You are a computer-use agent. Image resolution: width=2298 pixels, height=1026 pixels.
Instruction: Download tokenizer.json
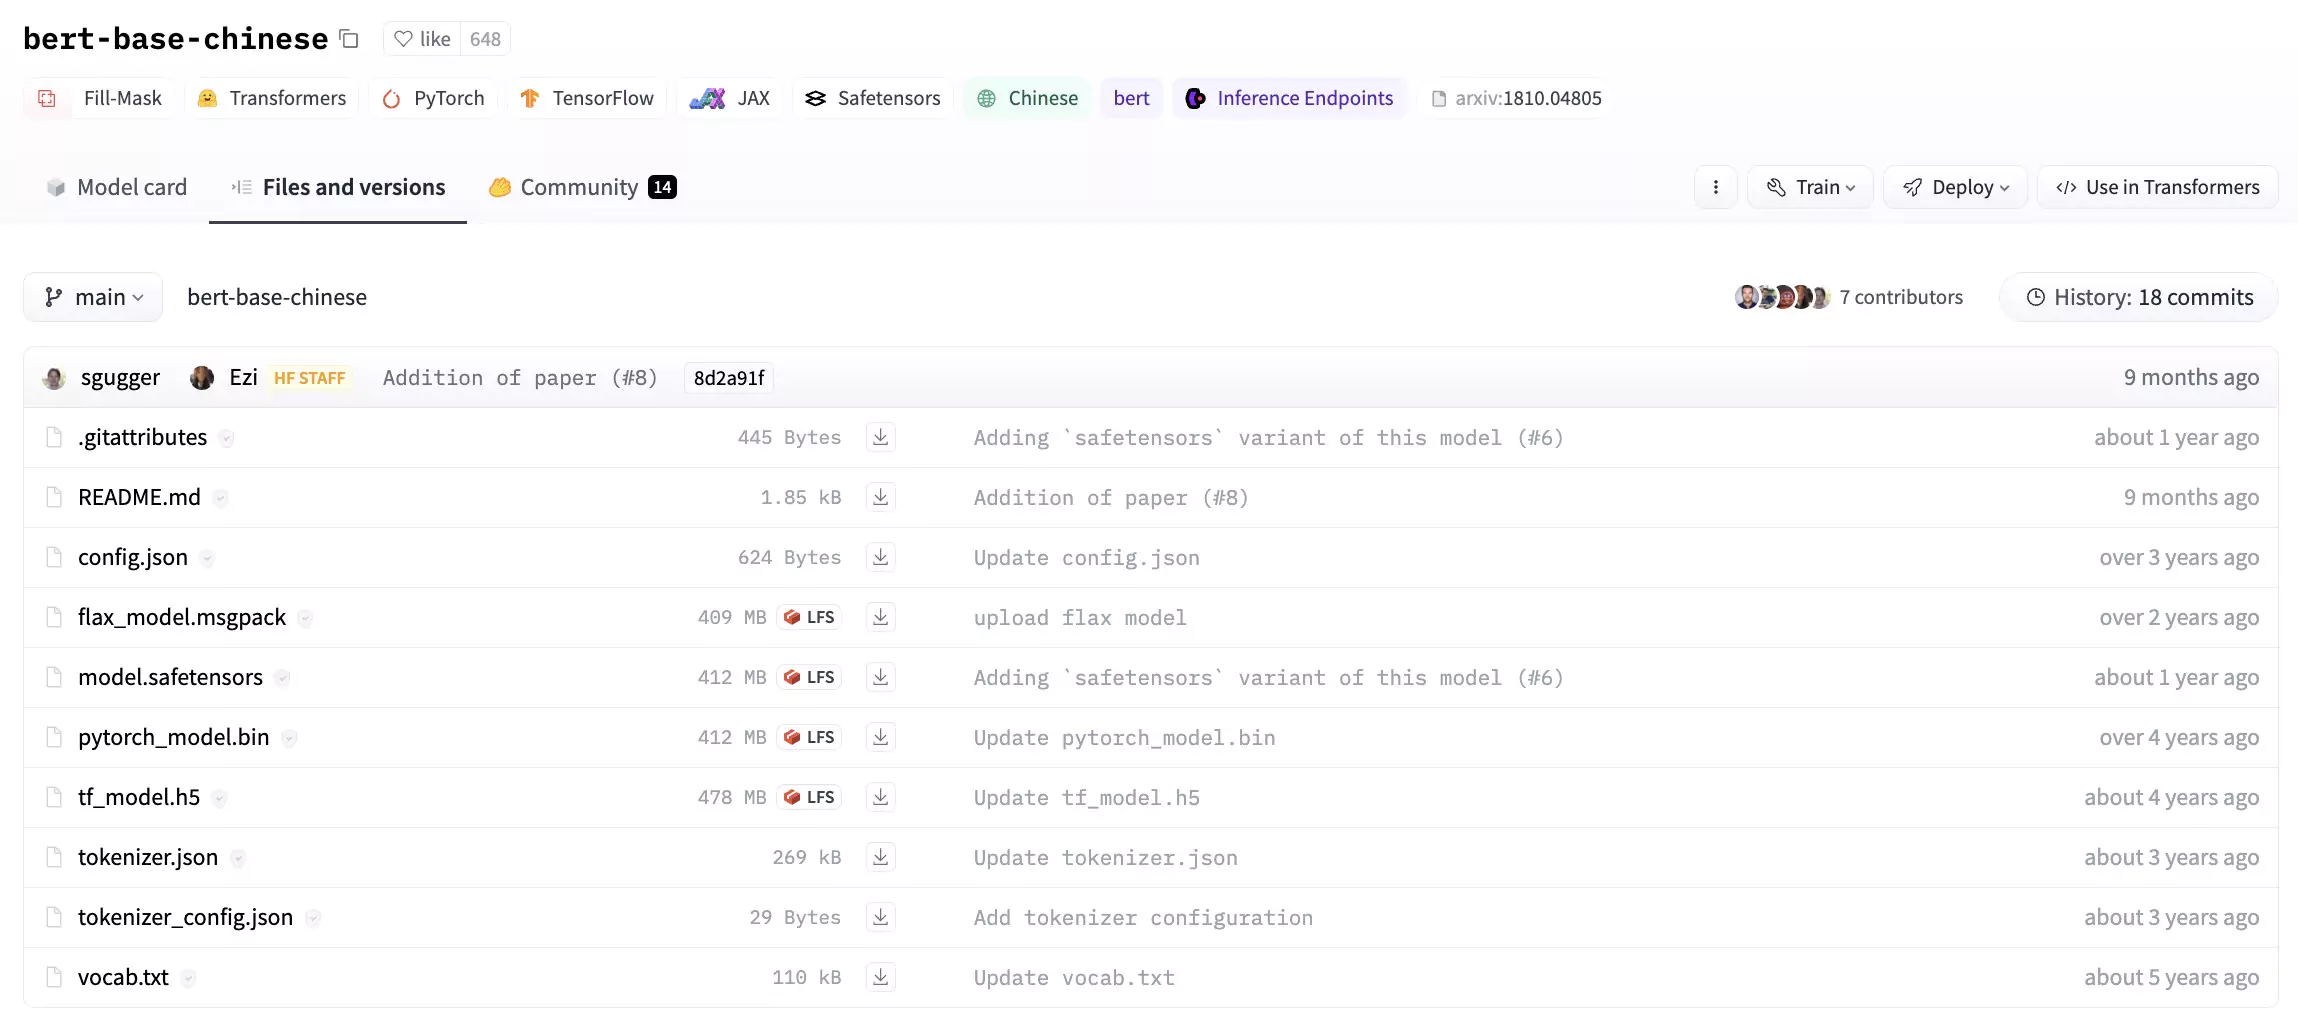point(880,857)
